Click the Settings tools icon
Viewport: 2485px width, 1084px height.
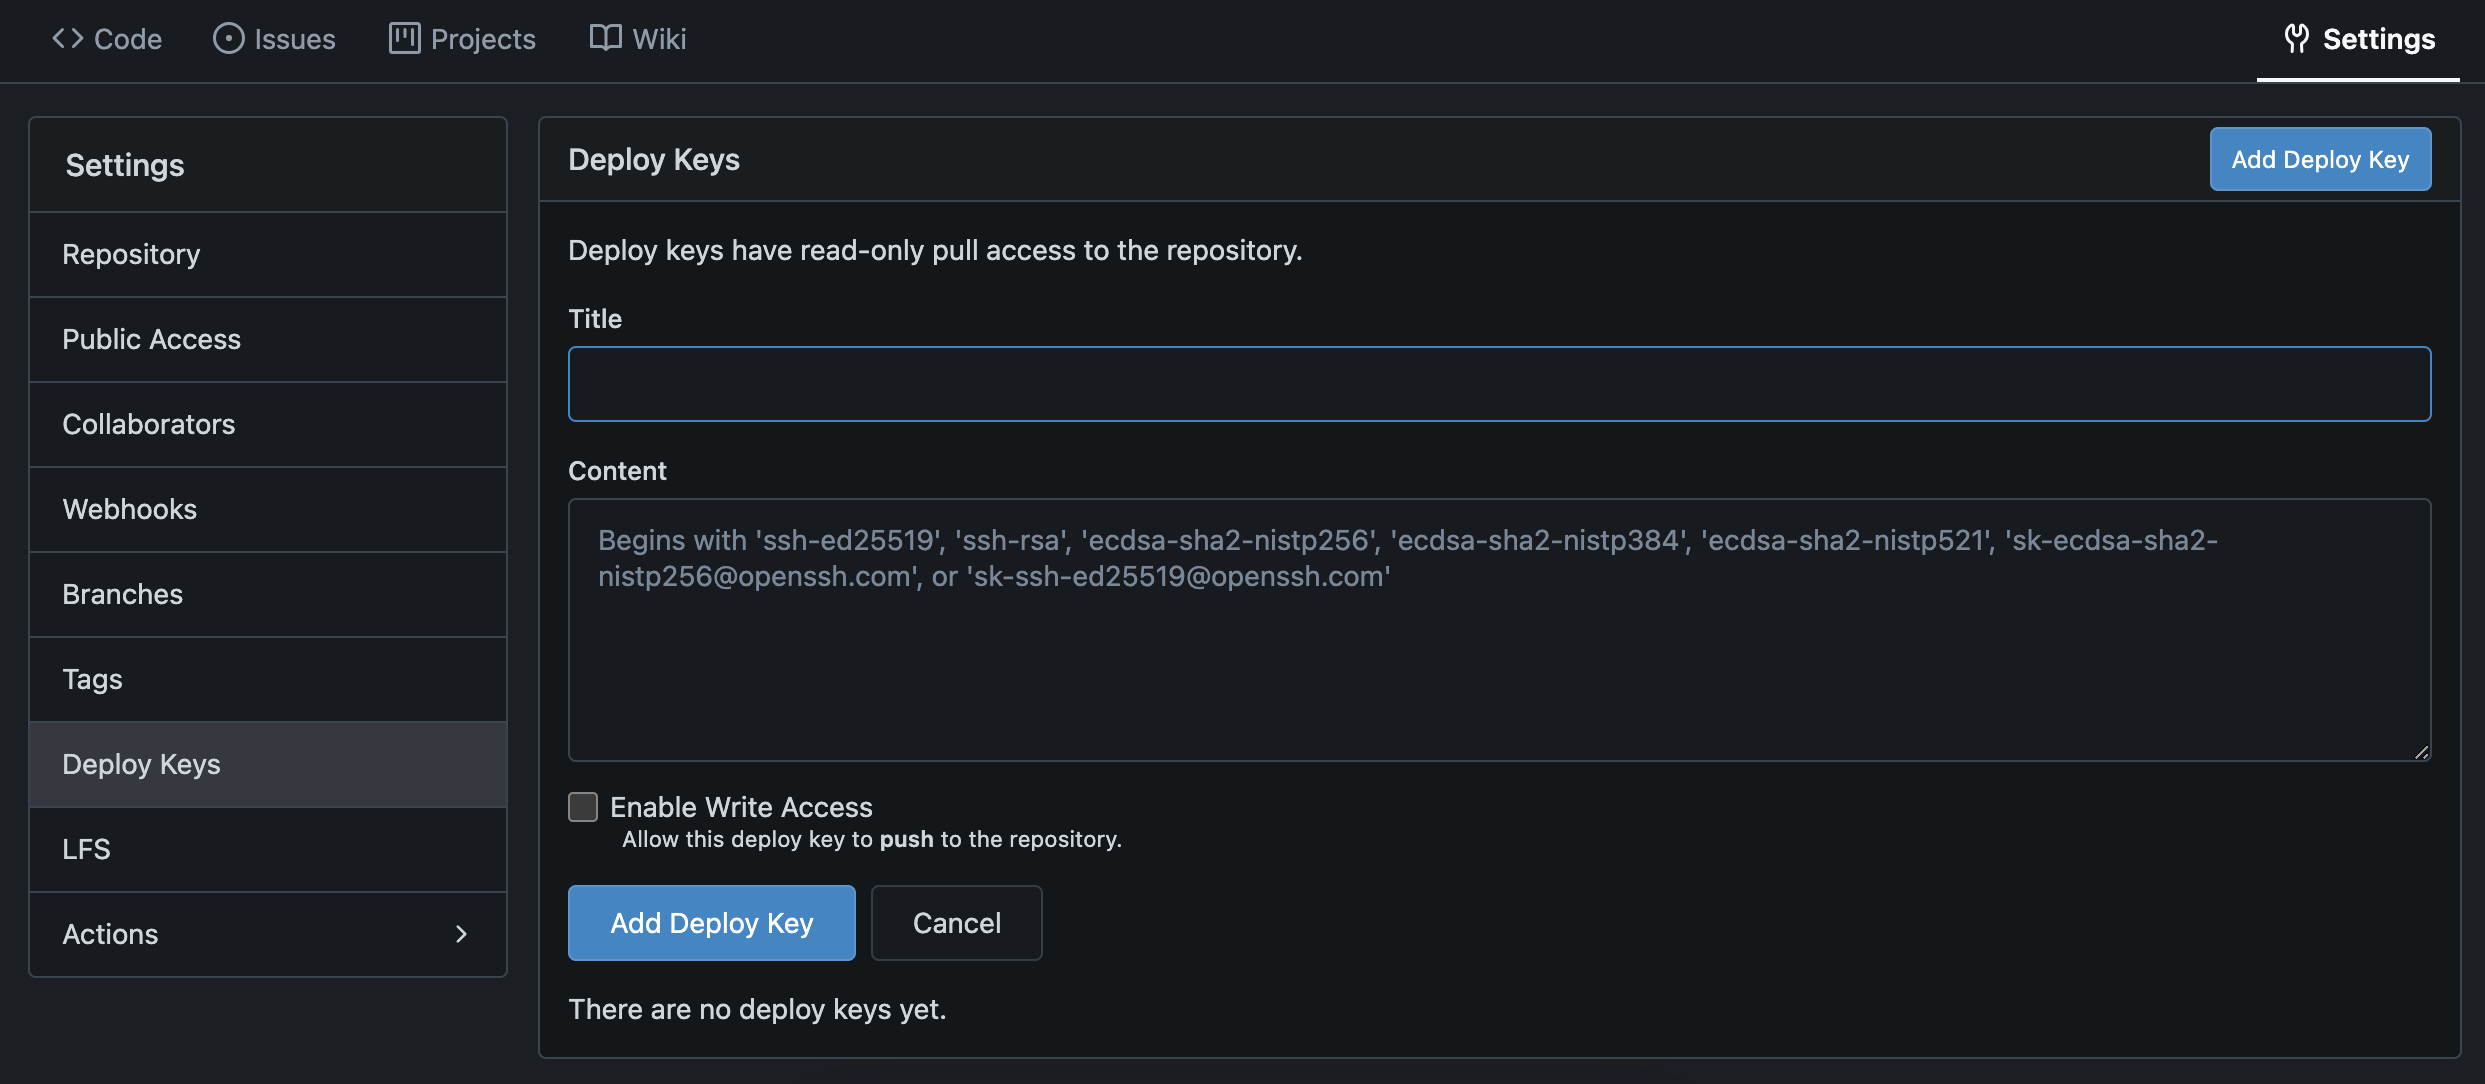(x=2296, y=39)
